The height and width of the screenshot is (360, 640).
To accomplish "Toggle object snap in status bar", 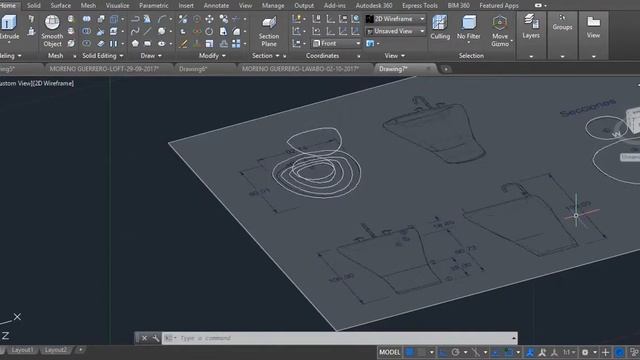I will (x=509, y=352).
